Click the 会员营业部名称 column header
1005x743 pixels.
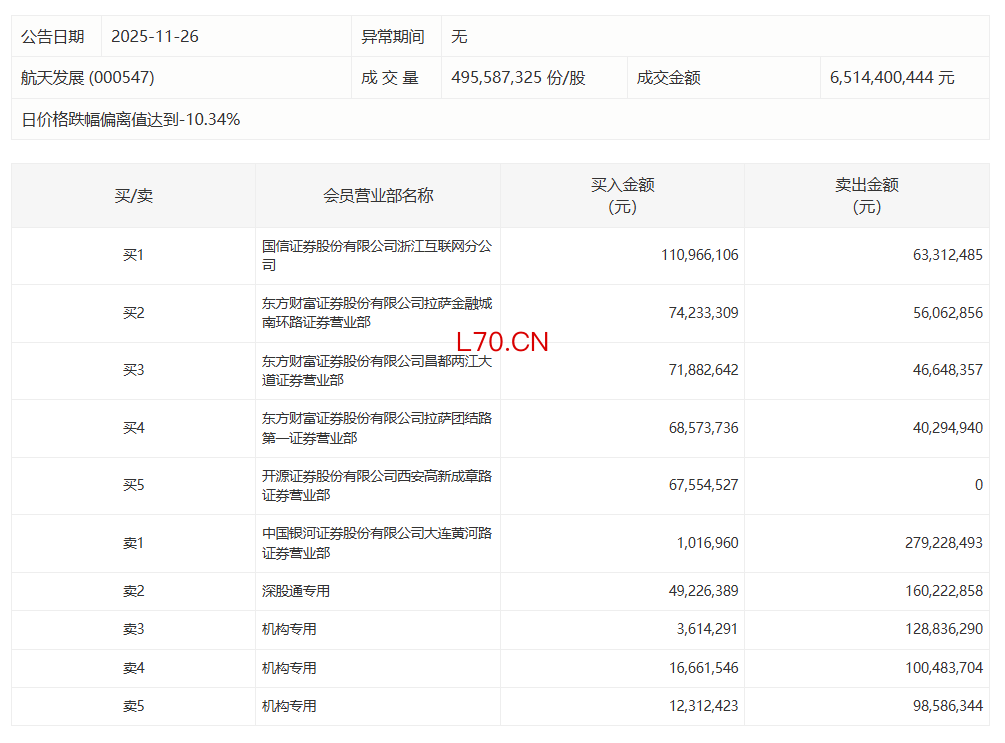coord(378,196)
